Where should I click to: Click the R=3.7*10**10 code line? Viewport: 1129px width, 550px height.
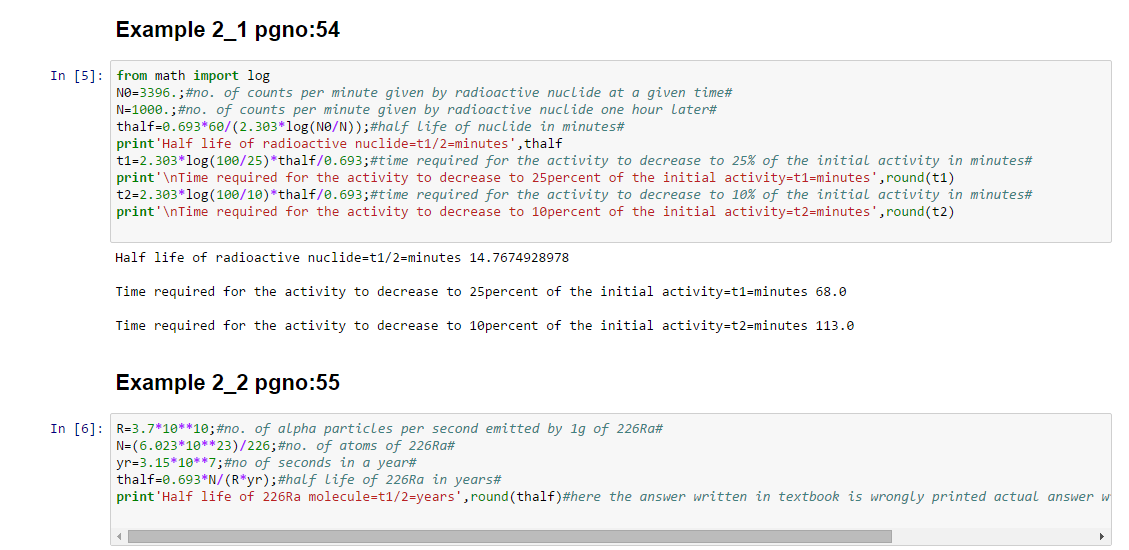pyautogui.click(x=390, y=429)
